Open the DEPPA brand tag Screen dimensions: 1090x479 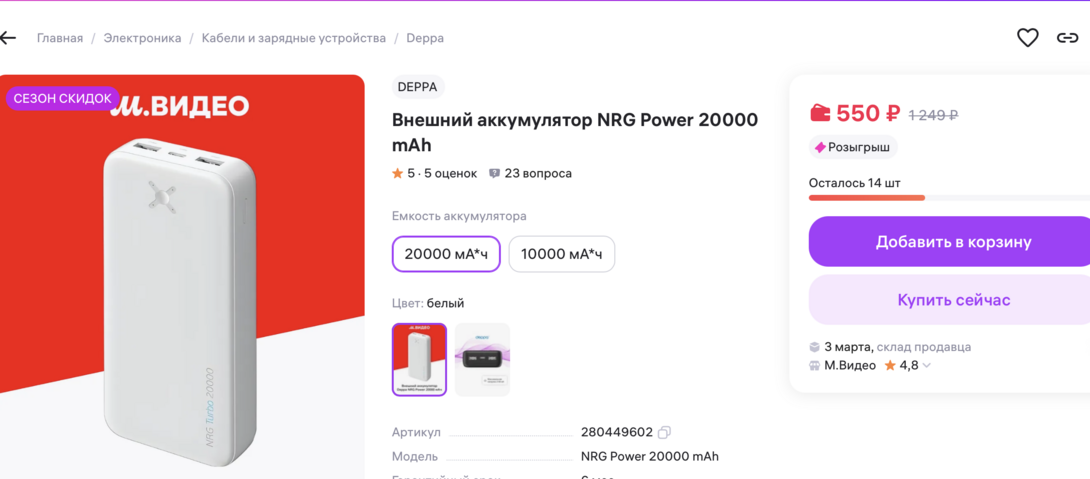pyautogui.click(x=417, y=87)
